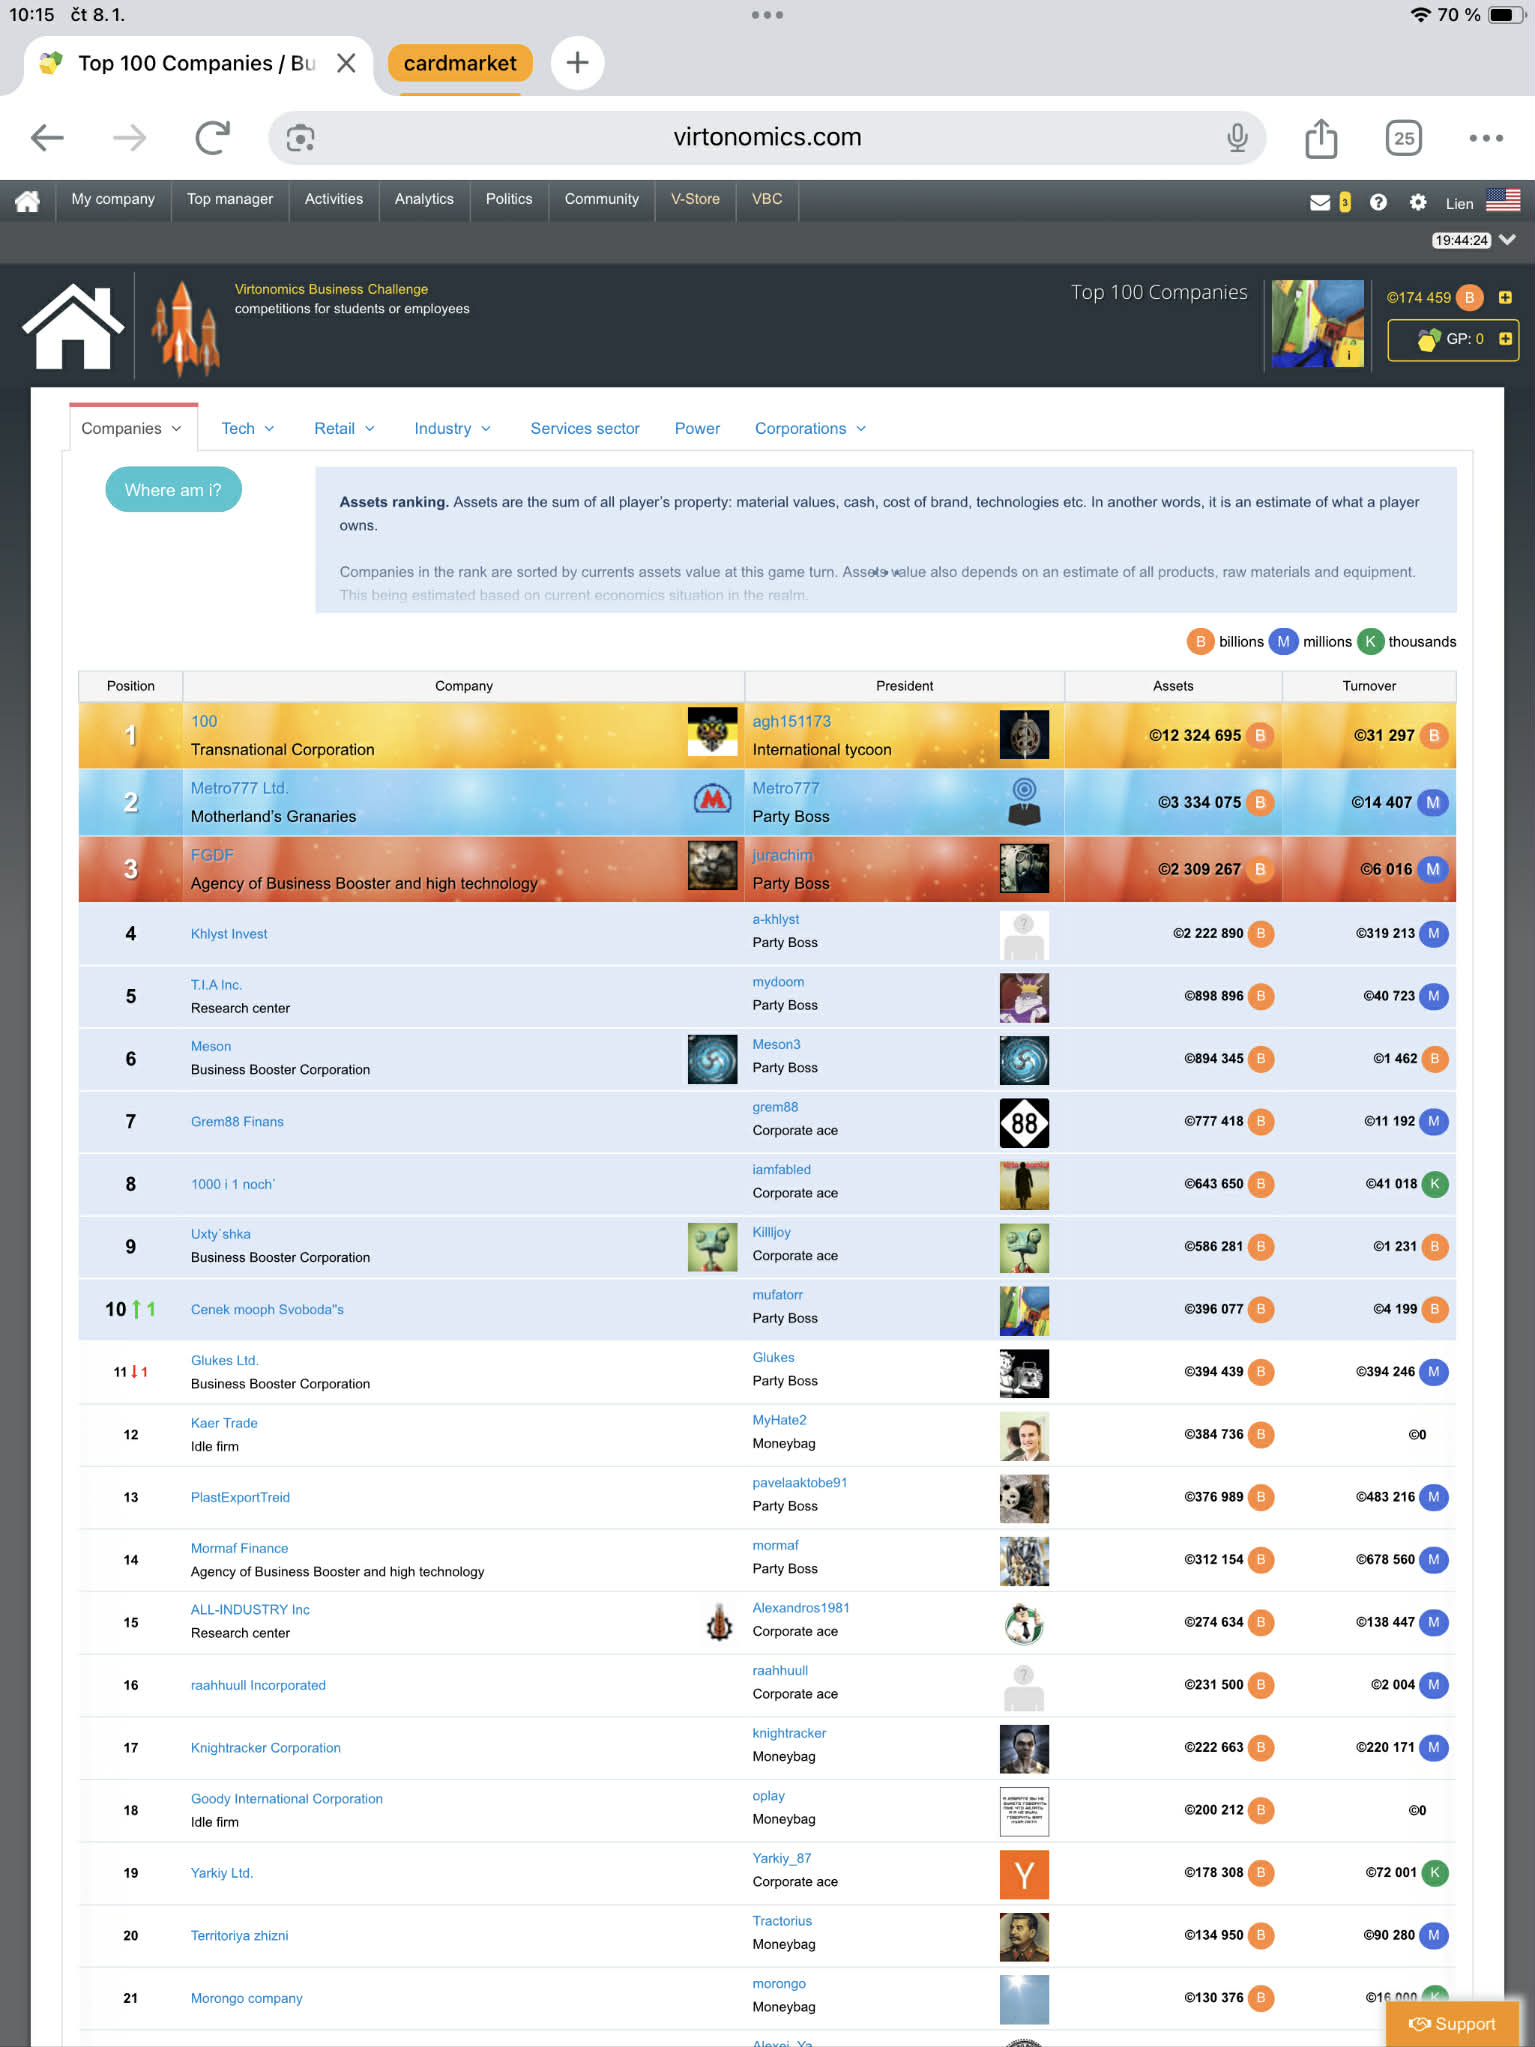Open settings via the gear icon
This screenshot has height=2047, width=1535.
tap(1417, 203)
